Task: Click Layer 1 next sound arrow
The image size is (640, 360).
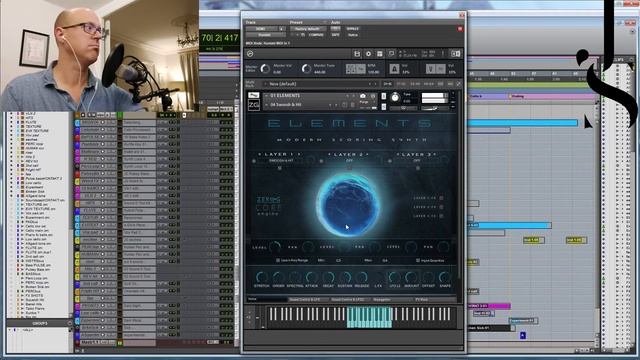Action: click(x=299, y=154)
